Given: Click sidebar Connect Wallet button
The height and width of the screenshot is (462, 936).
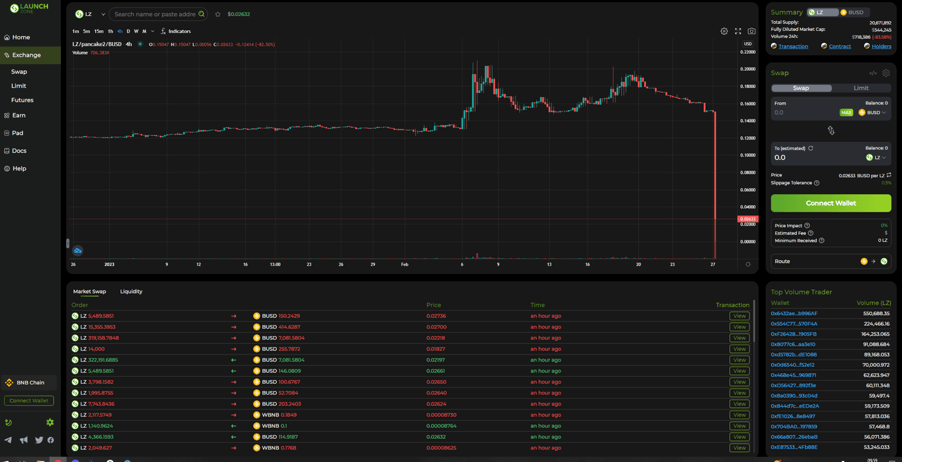Looking at the screenshot, I should tap(29, 401).
